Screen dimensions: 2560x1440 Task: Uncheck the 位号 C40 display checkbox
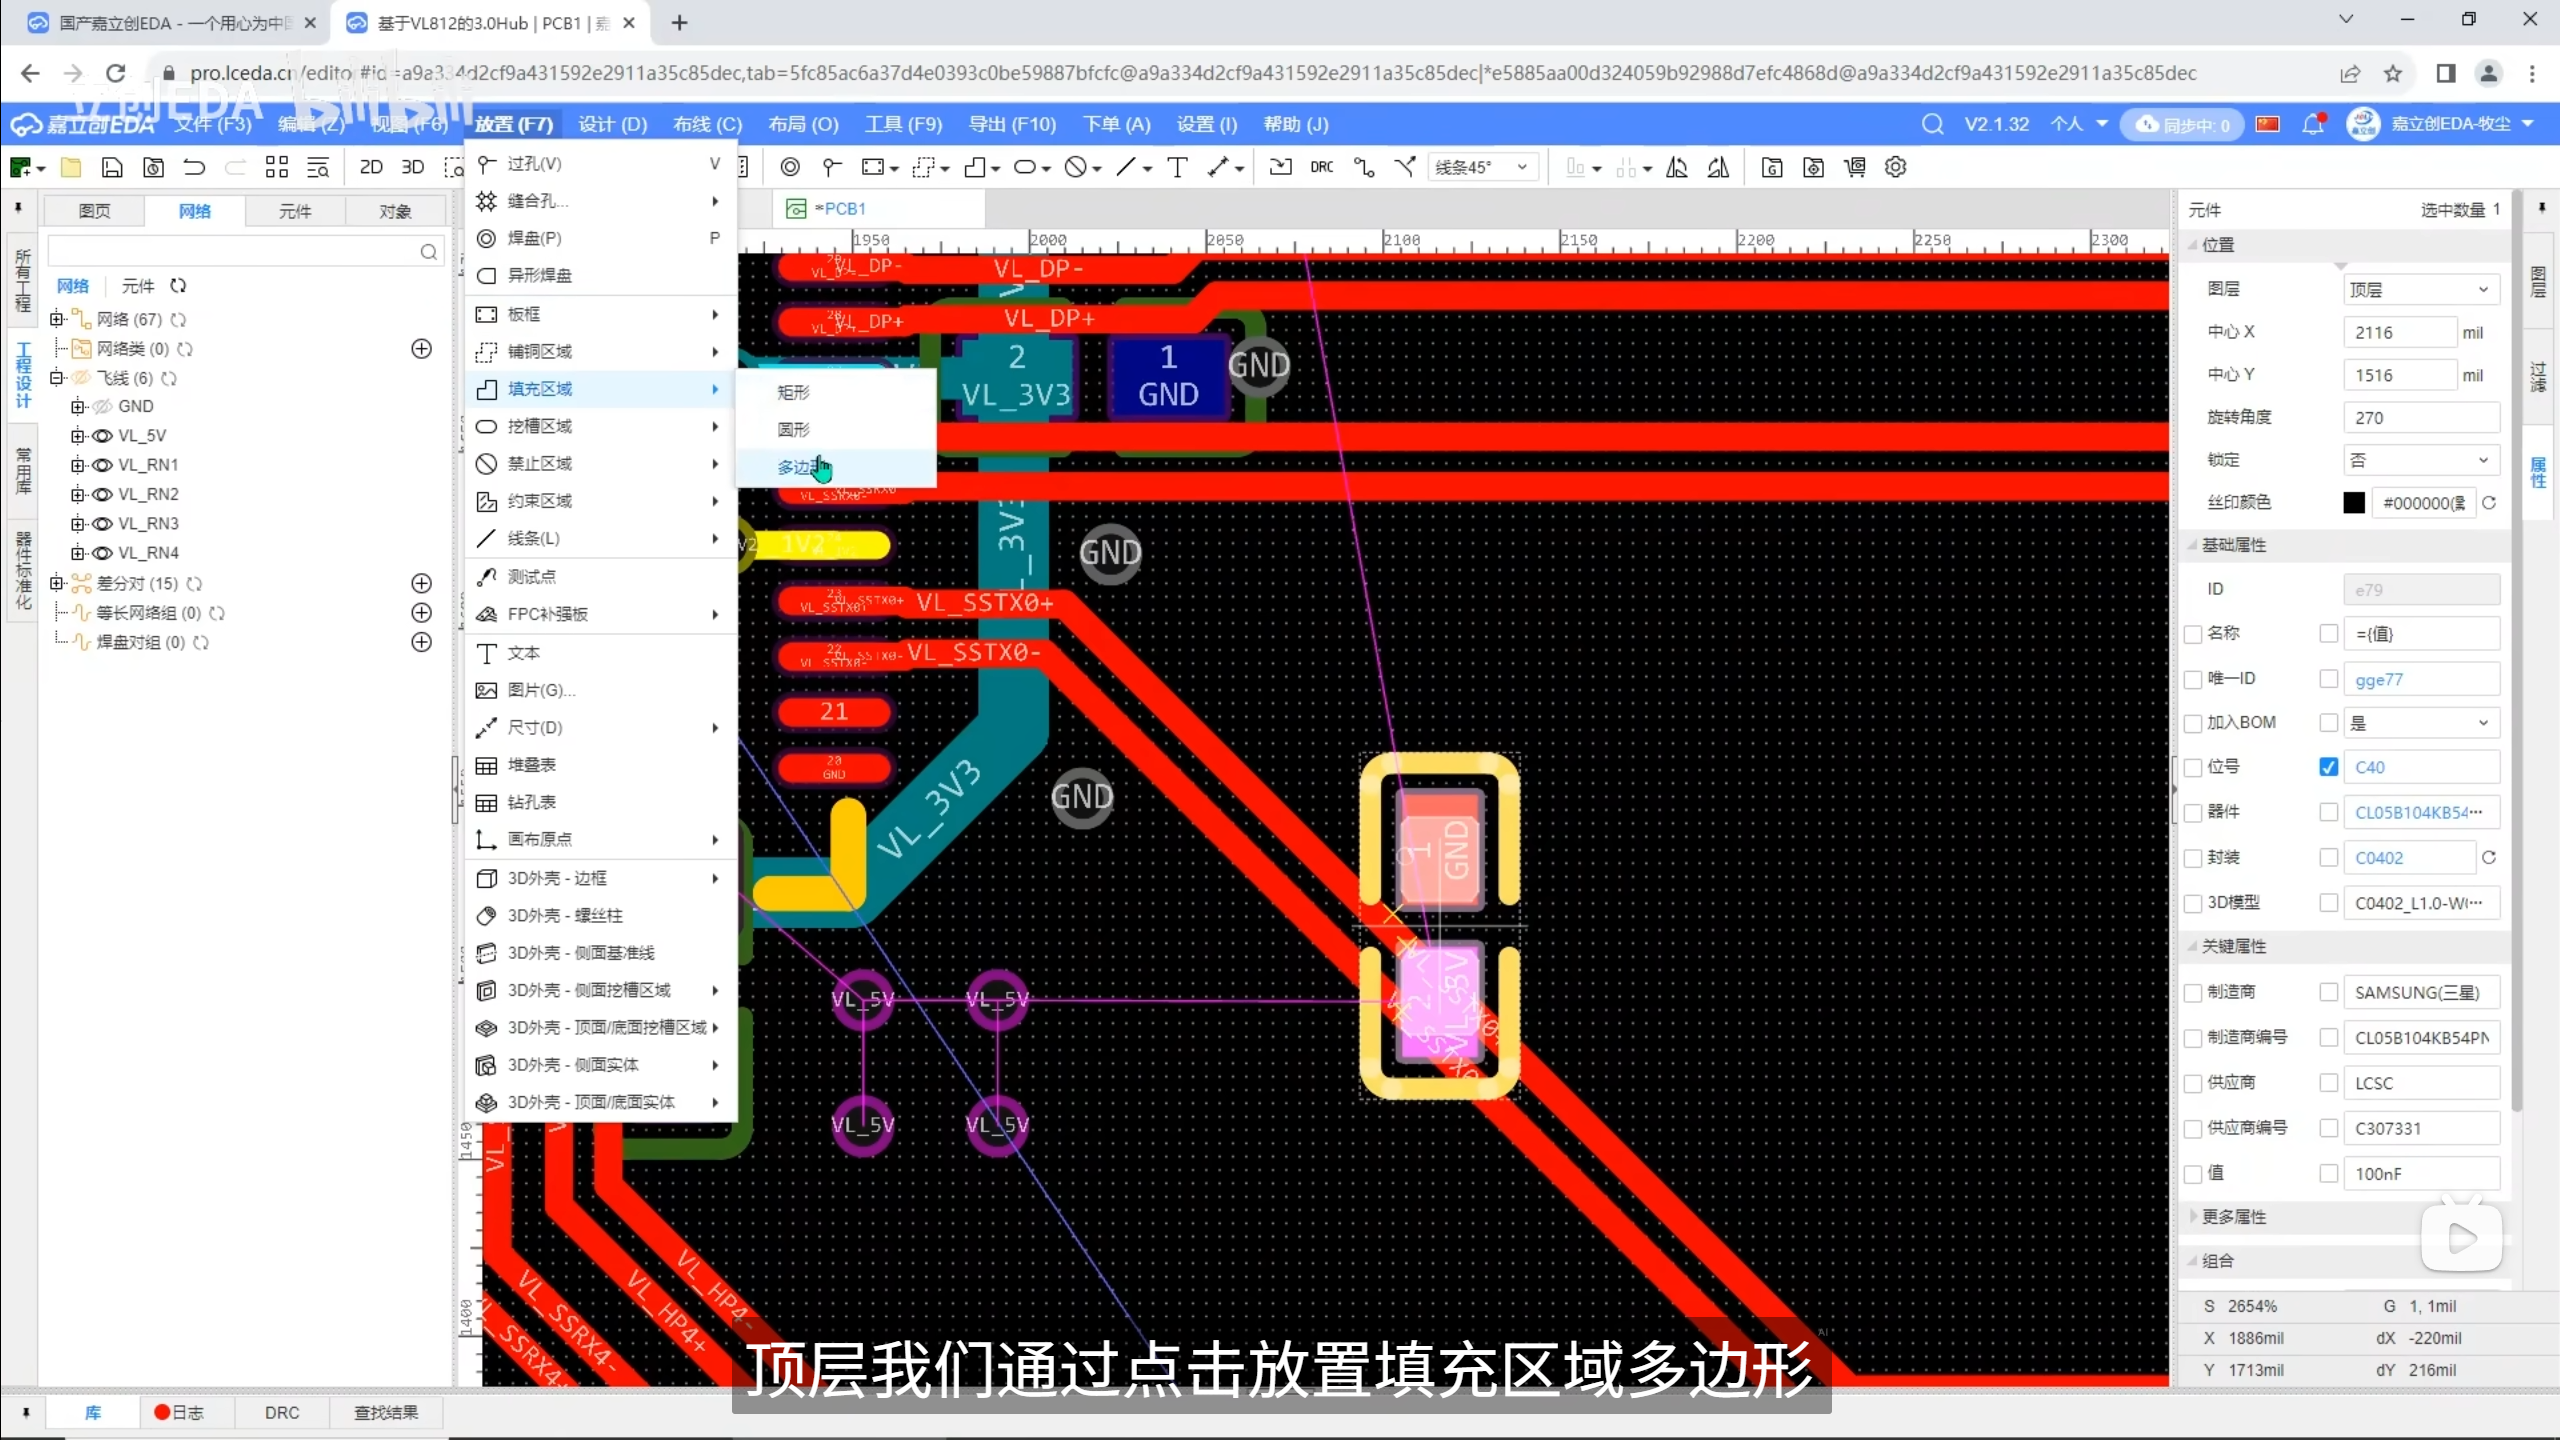coord(2329,767)
